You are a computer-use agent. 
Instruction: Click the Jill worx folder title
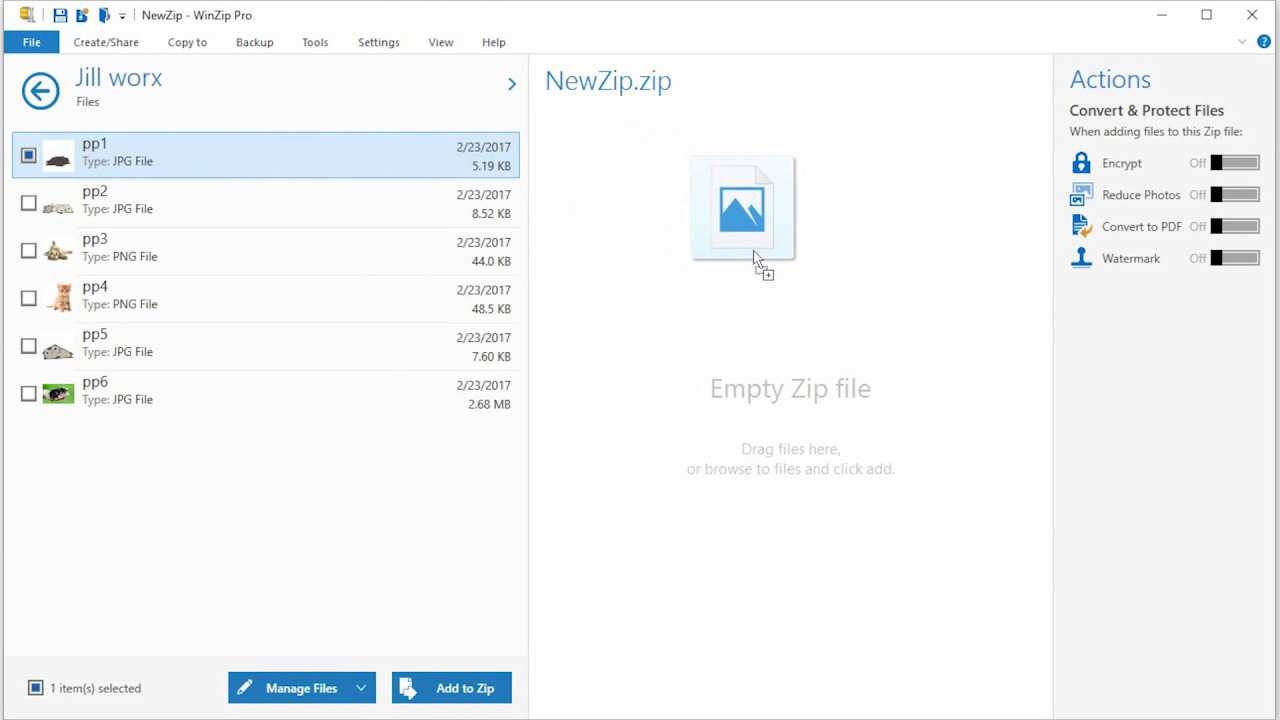point(119,78)
